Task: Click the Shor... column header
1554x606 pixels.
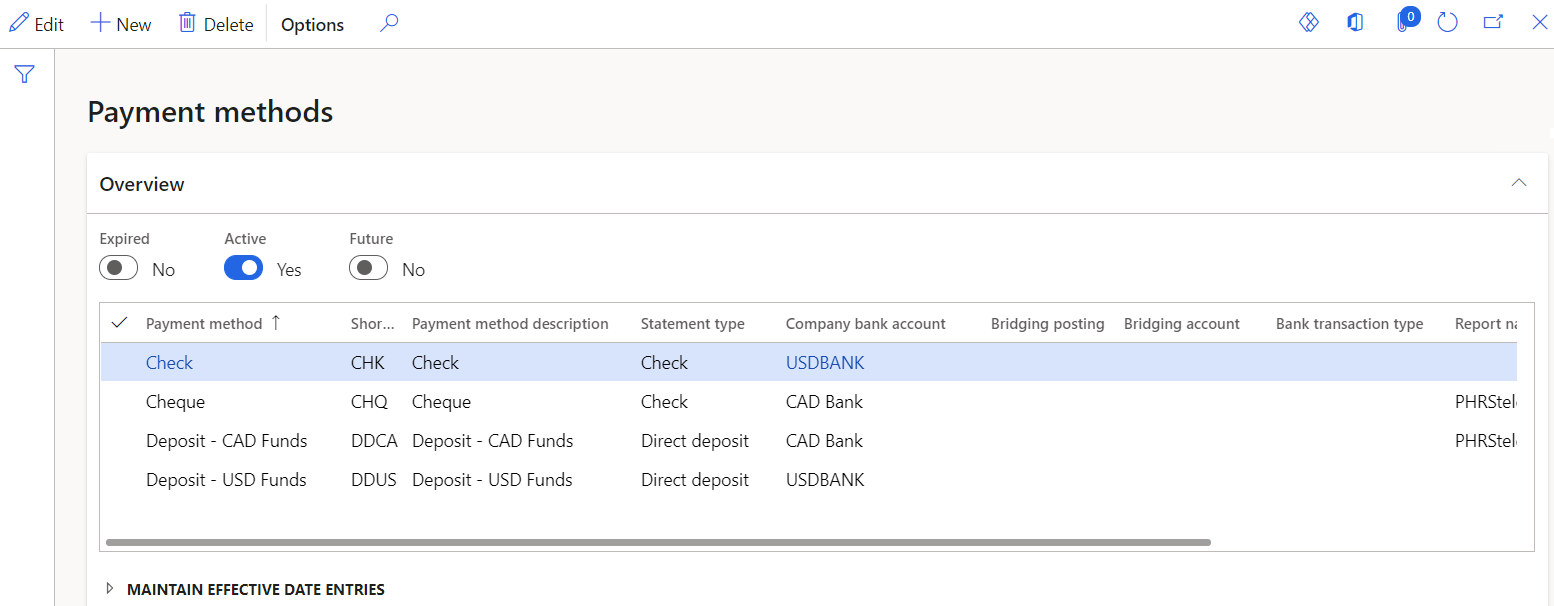Action: [373, 324]
